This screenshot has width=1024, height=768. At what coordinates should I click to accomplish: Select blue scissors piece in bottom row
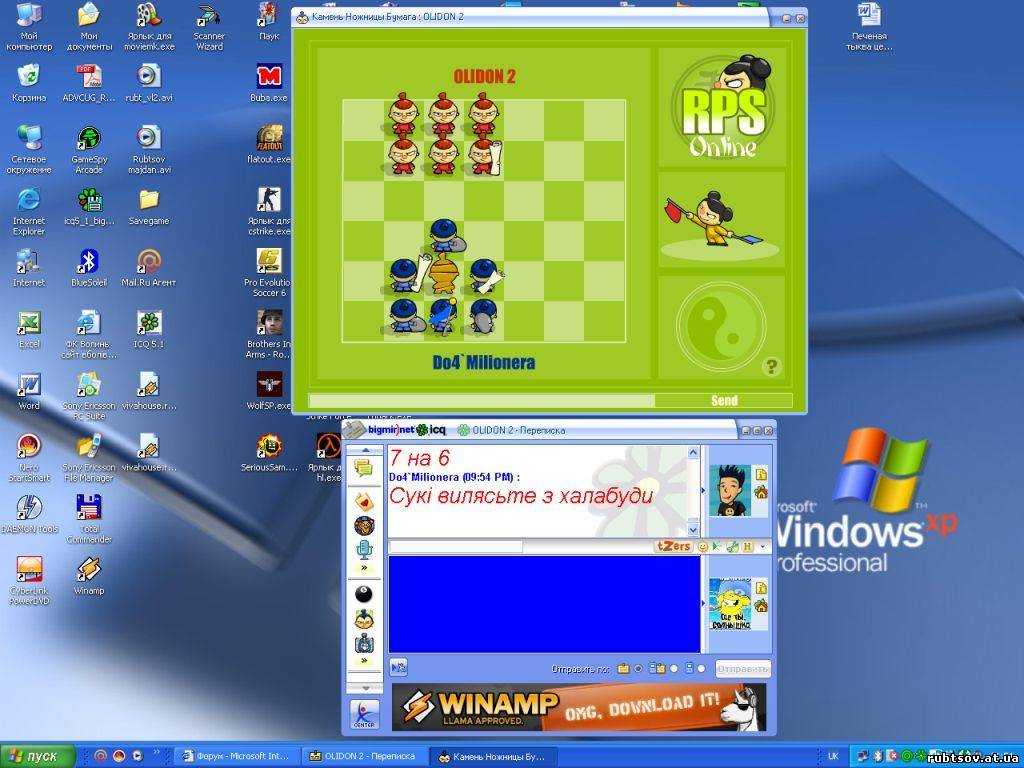(444, 316)
